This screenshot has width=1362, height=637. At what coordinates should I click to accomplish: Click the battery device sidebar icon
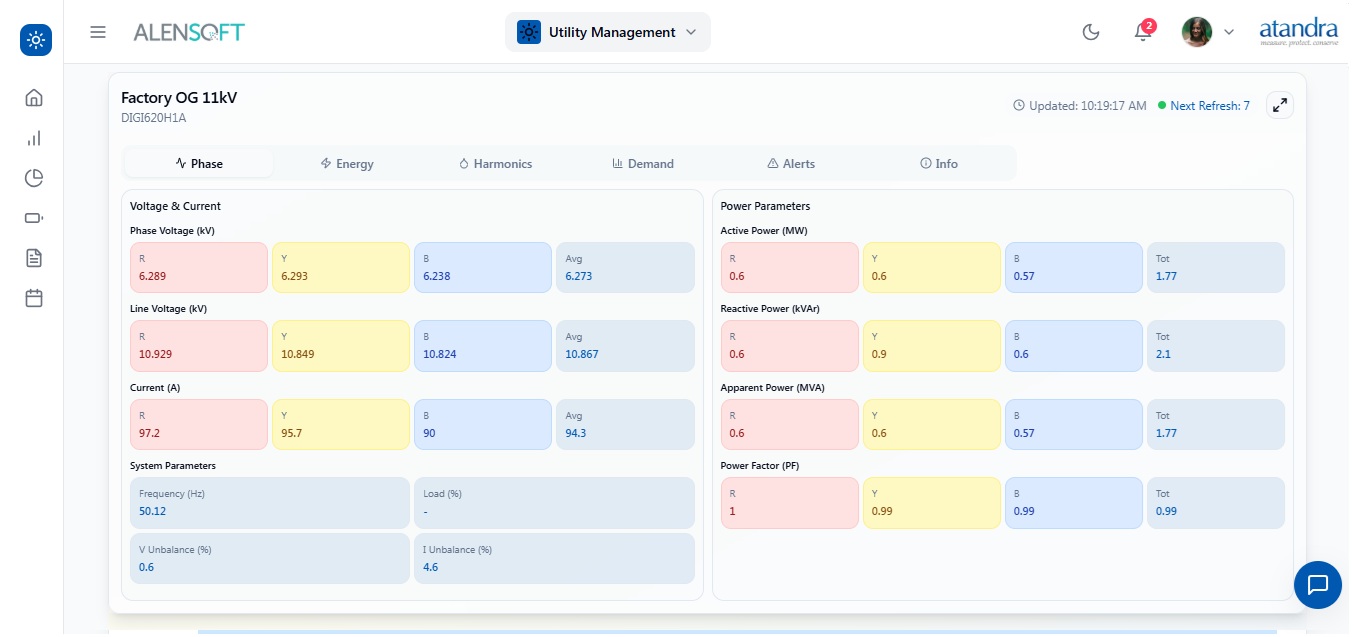pos(34,218)
